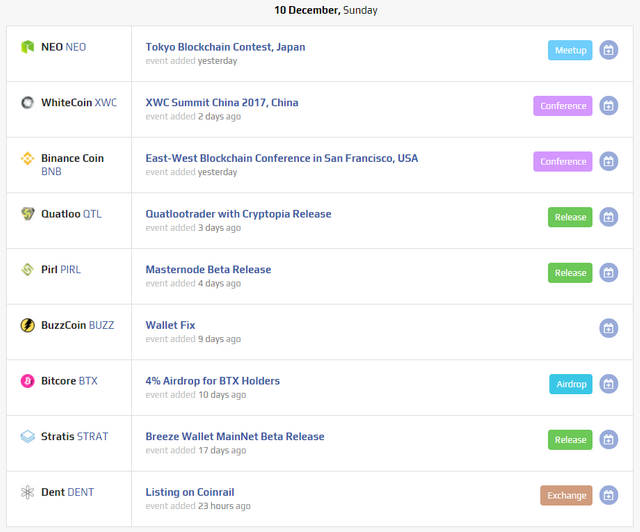Select the Bitcore BTX coin name
This screenshot has width=640, height=532.
(69, 381)
